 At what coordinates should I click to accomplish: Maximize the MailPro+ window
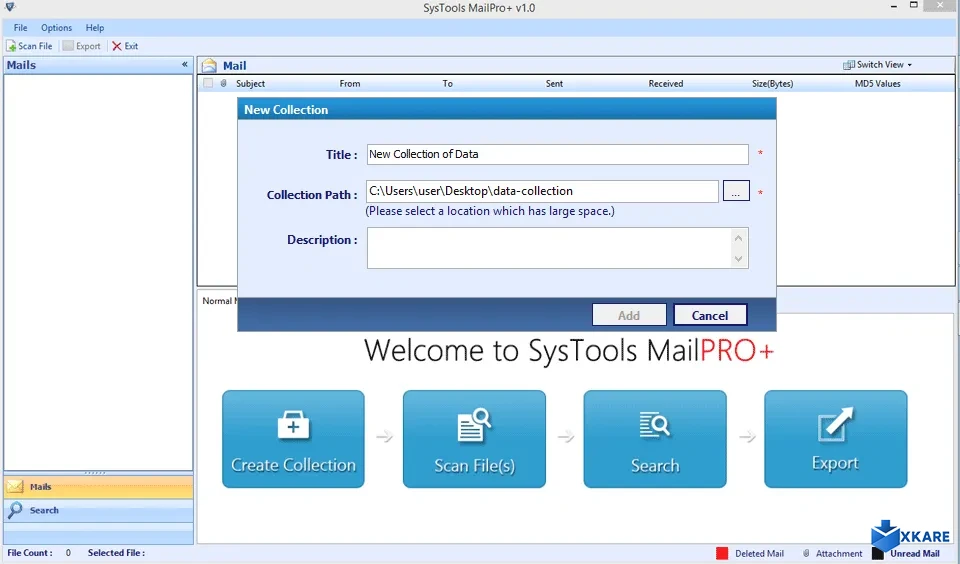913,6
